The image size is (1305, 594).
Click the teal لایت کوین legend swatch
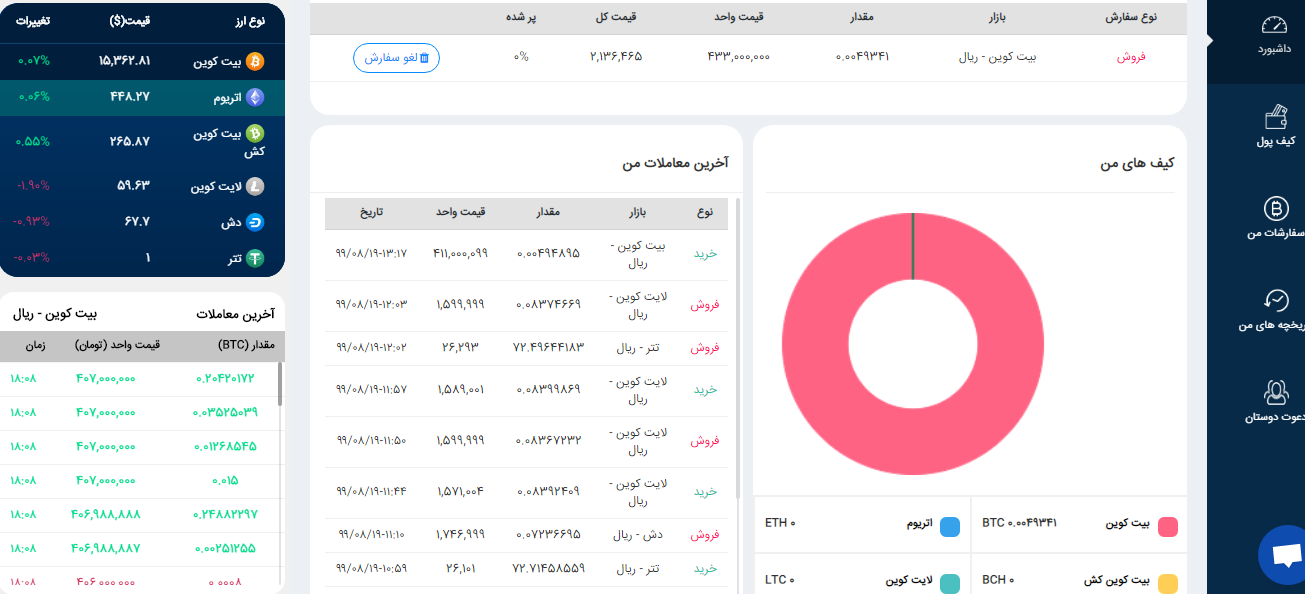[x=950, y=583]
